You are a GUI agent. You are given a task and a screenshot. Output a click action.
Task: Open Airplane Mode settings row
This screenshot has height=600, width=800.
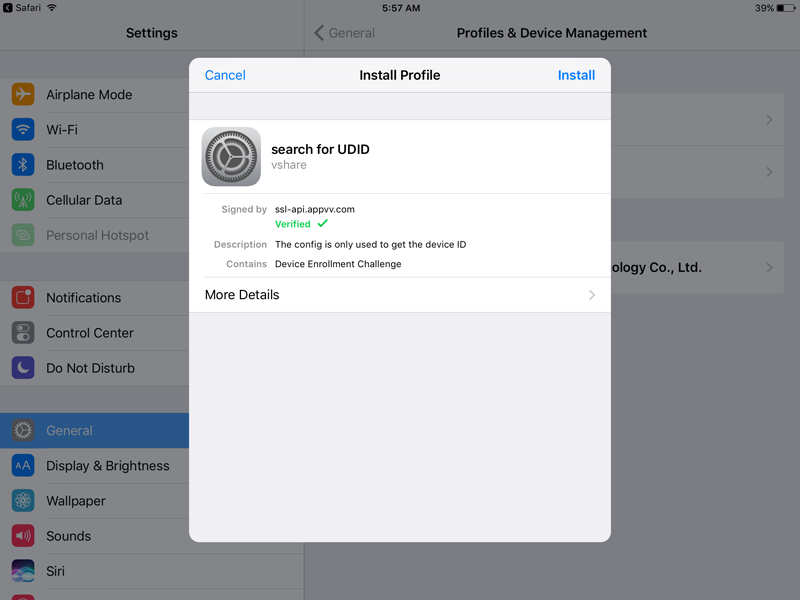[x=94, y=94]
